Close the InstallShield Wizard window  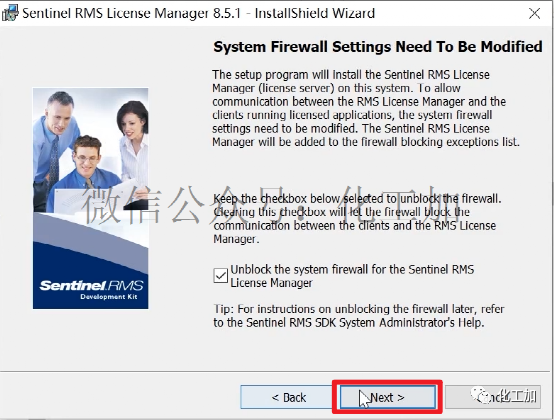click(x=535, y=13)
